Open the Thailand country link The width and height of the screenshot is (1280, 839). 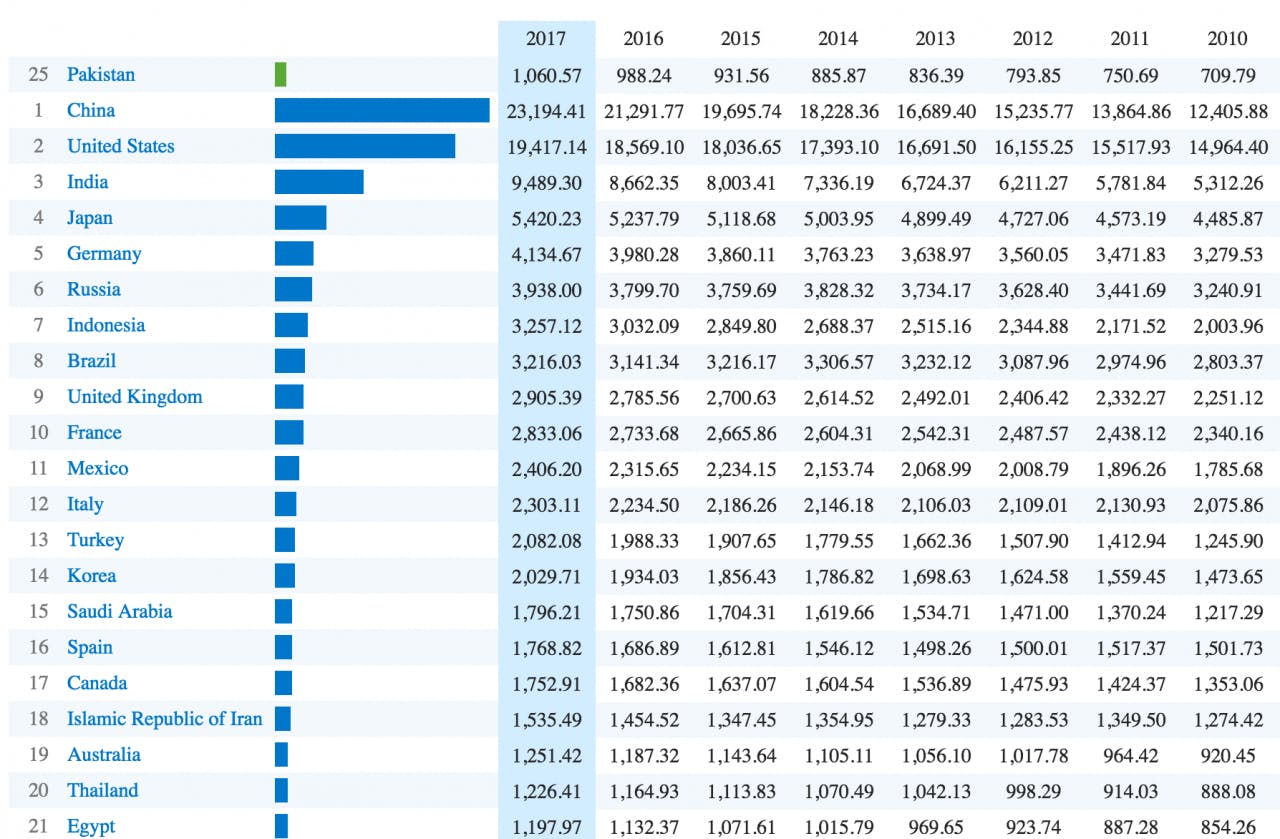(x=103, y=790)
